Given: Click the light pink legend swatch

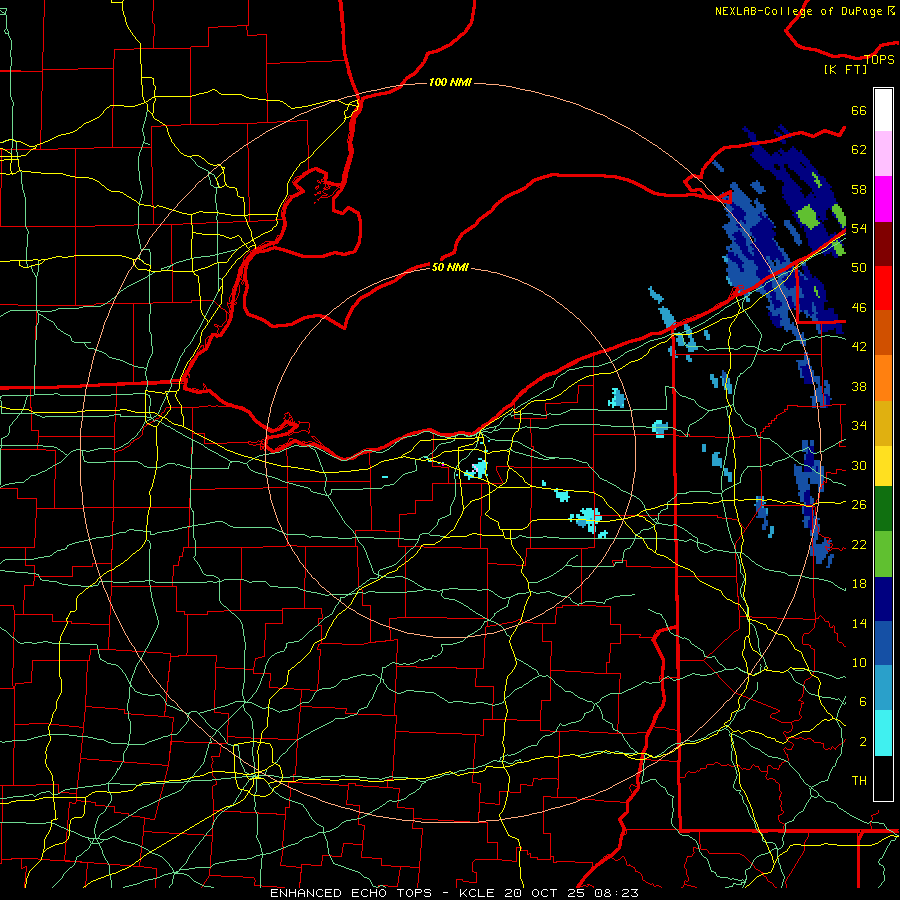Looking at the screenshot, I should (883, 154).
